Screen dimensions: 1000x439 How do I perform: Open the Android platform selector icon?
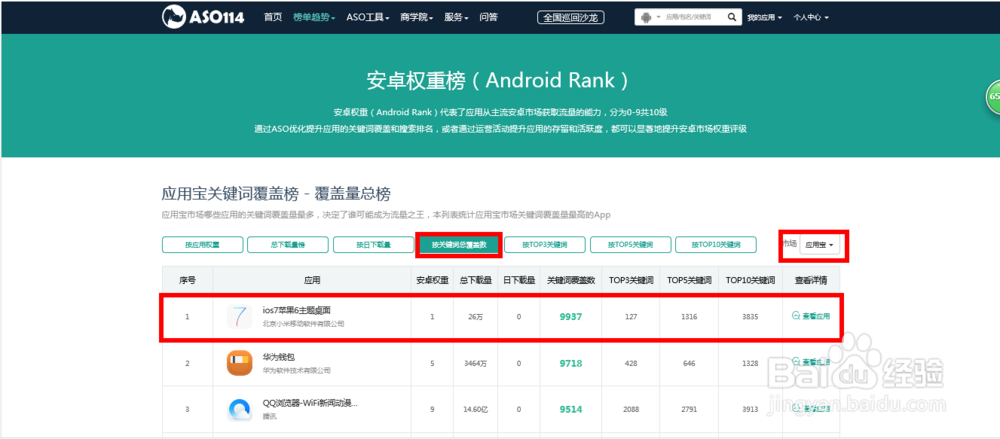click(x=647, y=17)
